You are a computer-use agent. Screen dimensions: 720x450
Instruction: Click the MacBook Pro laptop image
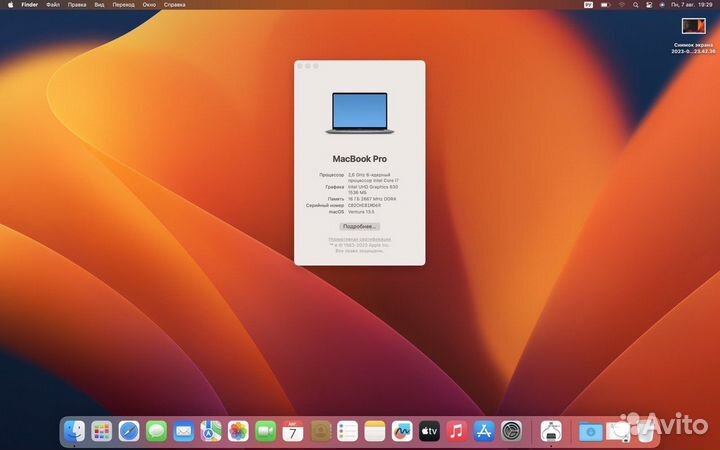(x=360, y=113)
